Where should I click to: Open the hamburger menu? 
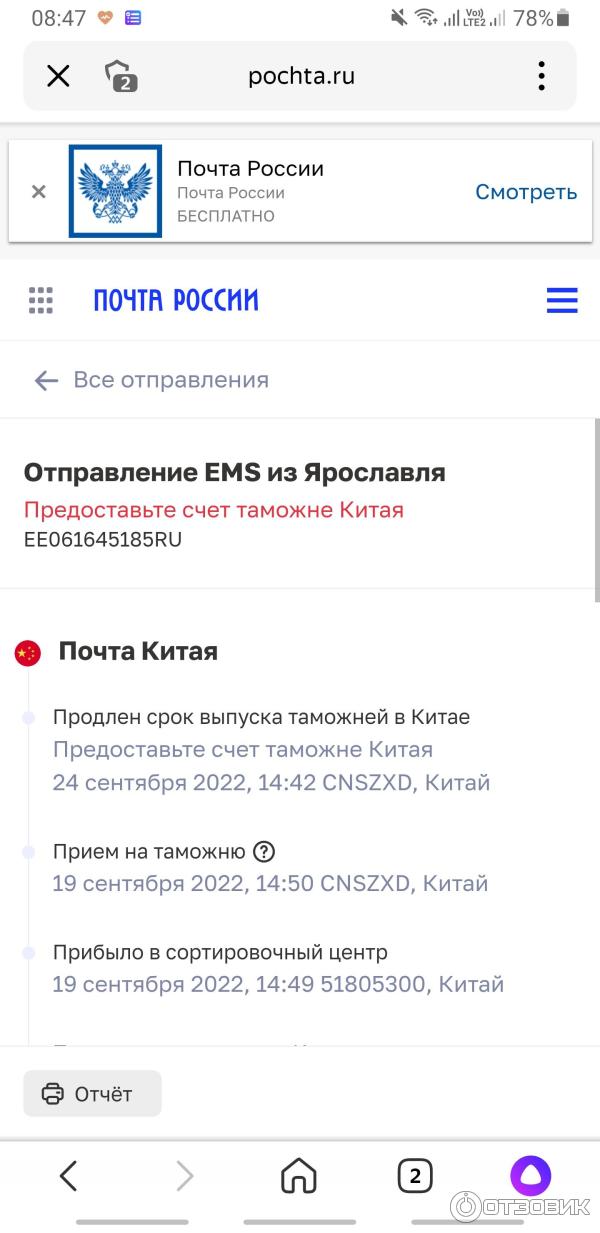coord(562,300)
